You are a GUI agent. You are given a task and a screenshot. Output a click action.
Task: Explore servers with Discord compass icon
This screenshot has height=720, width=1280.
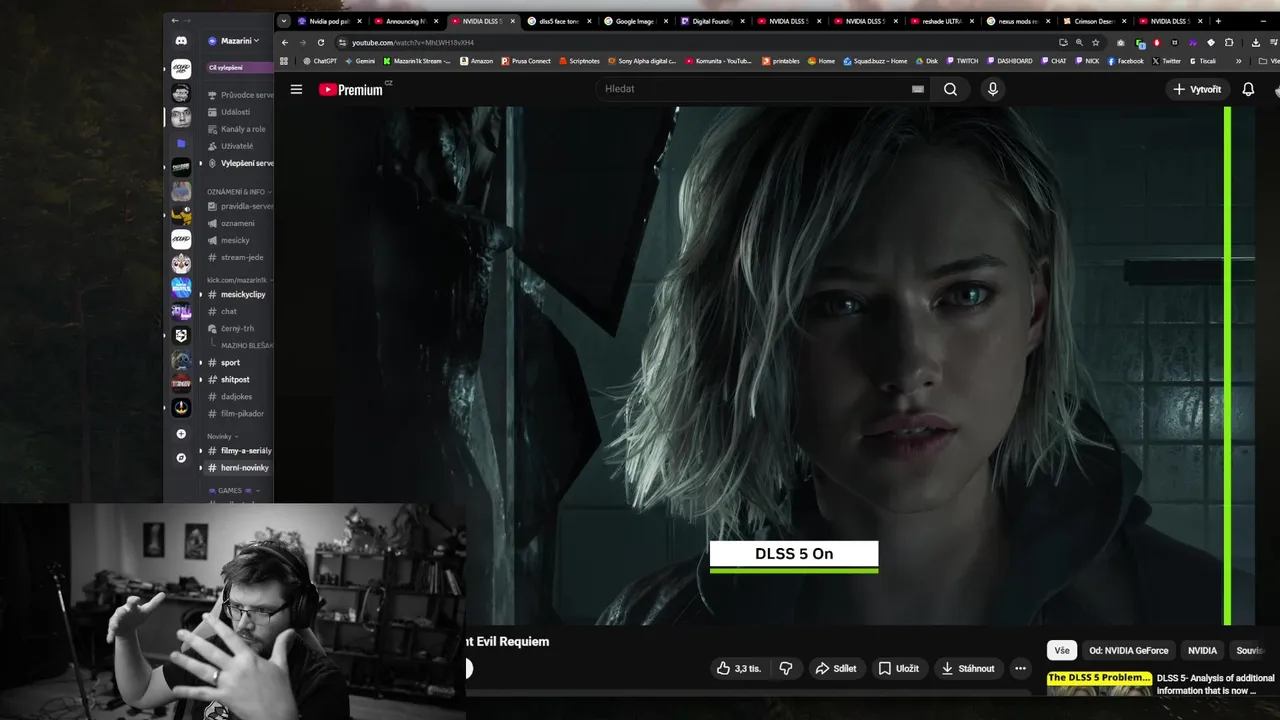click(181, 458)
